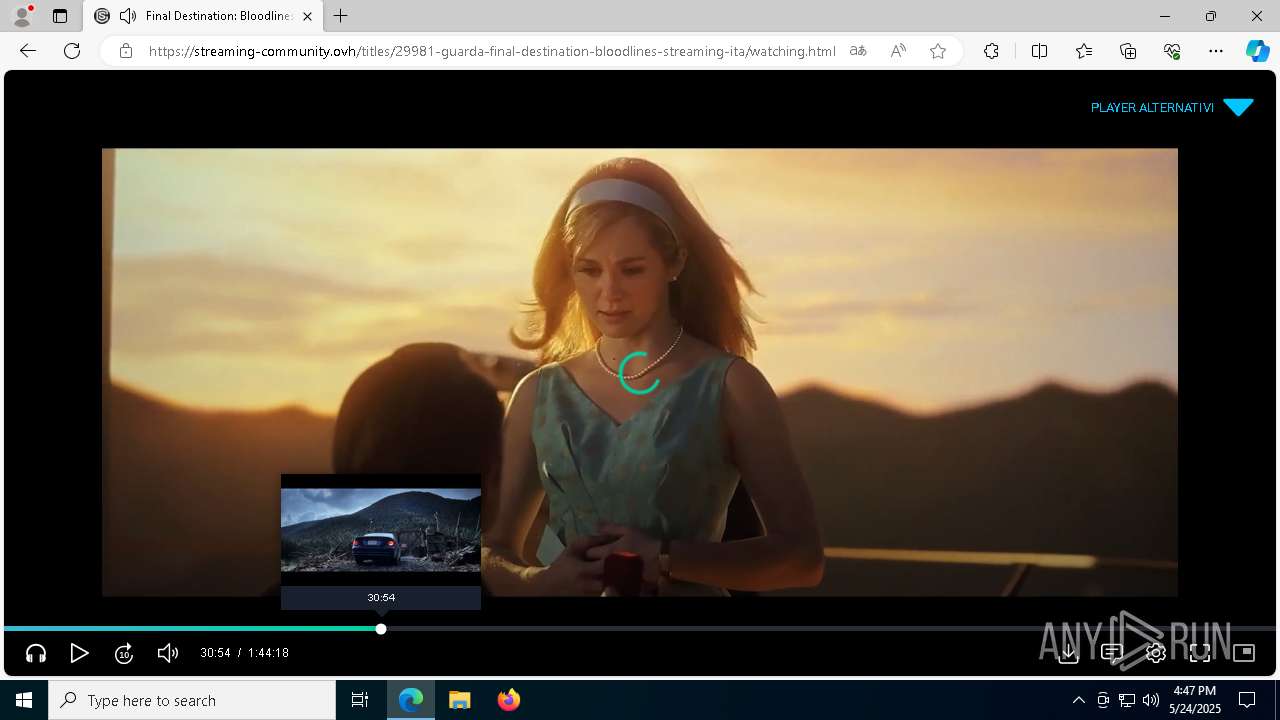Click the taskbar search box
The width and height of the screenshot is (1280, 720).
point(192,700)
